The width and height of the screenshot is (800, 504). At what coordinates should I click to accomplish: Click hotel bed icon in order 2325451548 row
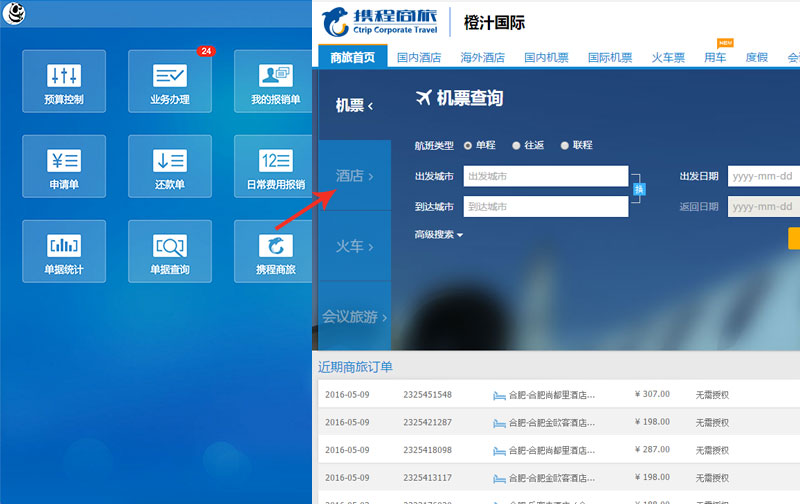[x=499, y=395]
